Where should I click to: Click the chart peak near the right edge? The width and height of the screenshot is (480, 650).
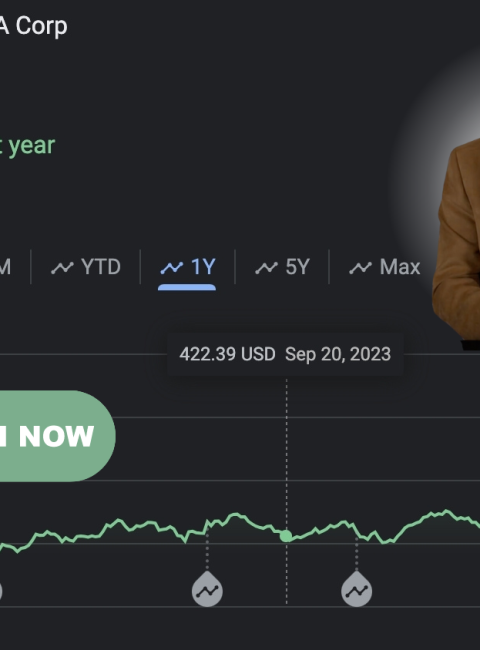click(446, 512)
